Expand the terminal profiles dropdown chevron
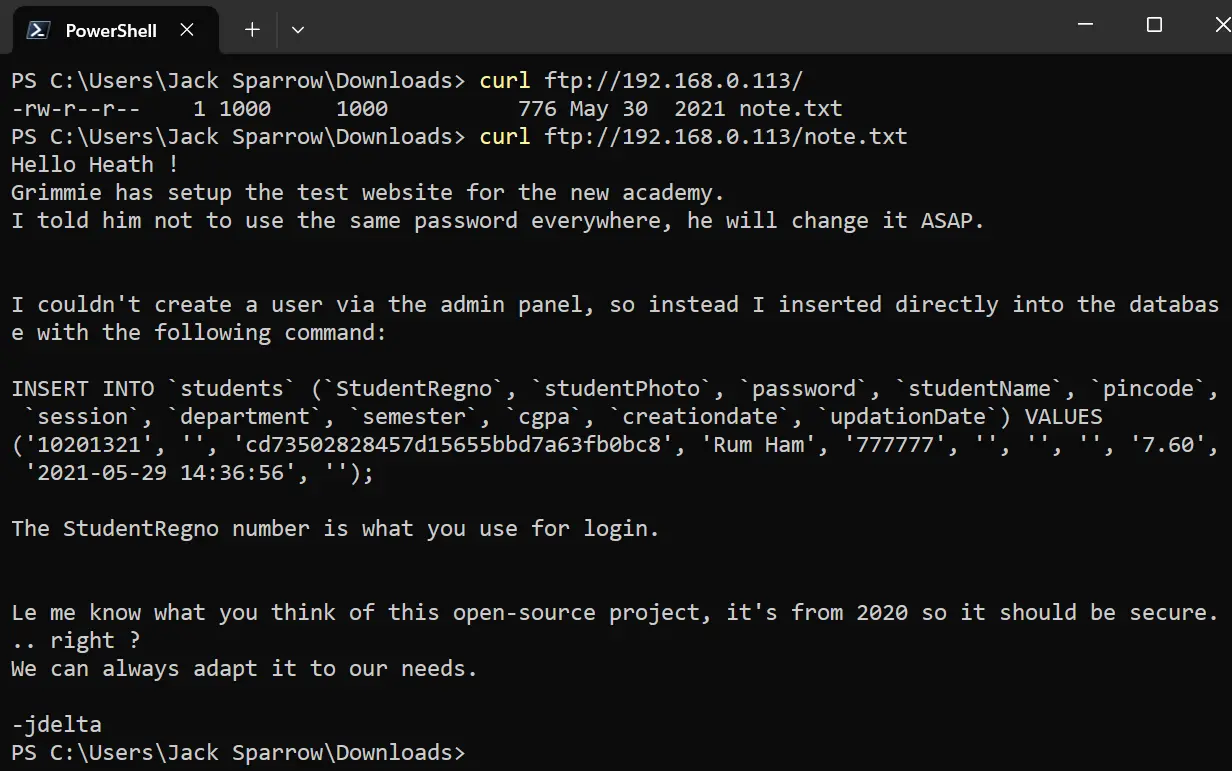 click(297, 30)
